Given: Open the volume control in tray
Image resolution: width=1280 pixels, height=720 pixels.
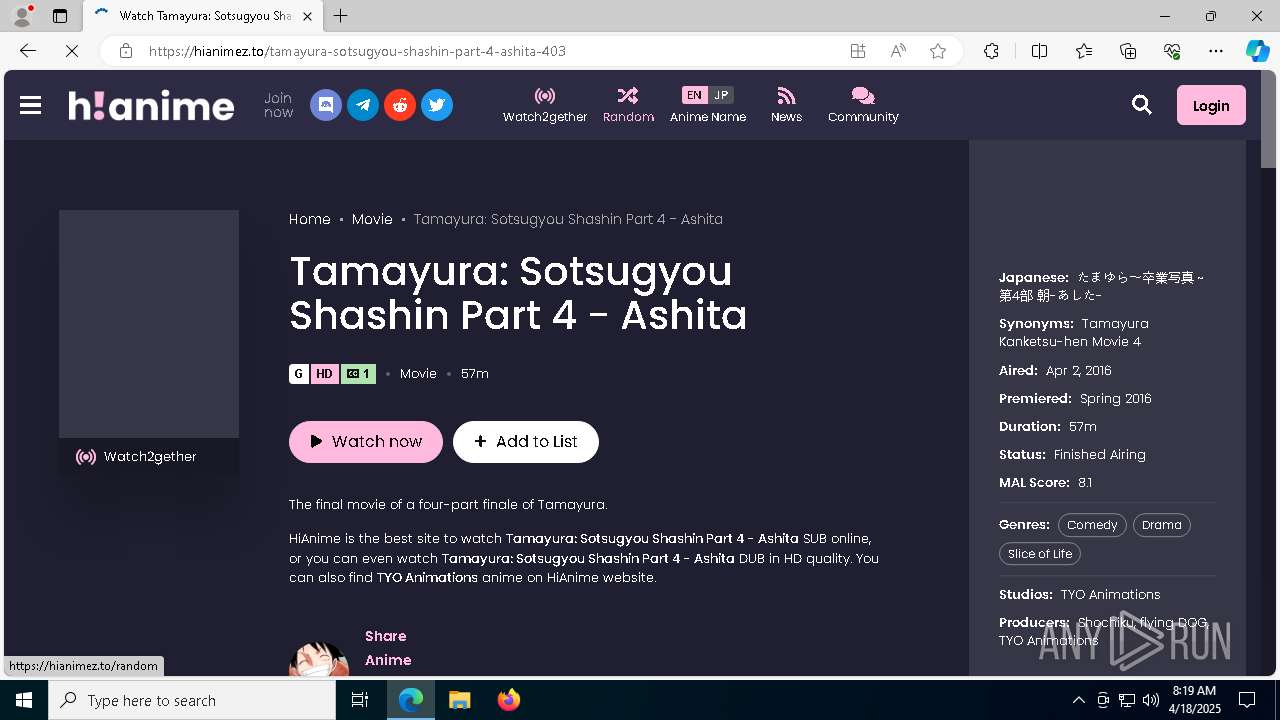Looking at the screenshot, I should coord(1150,700).
